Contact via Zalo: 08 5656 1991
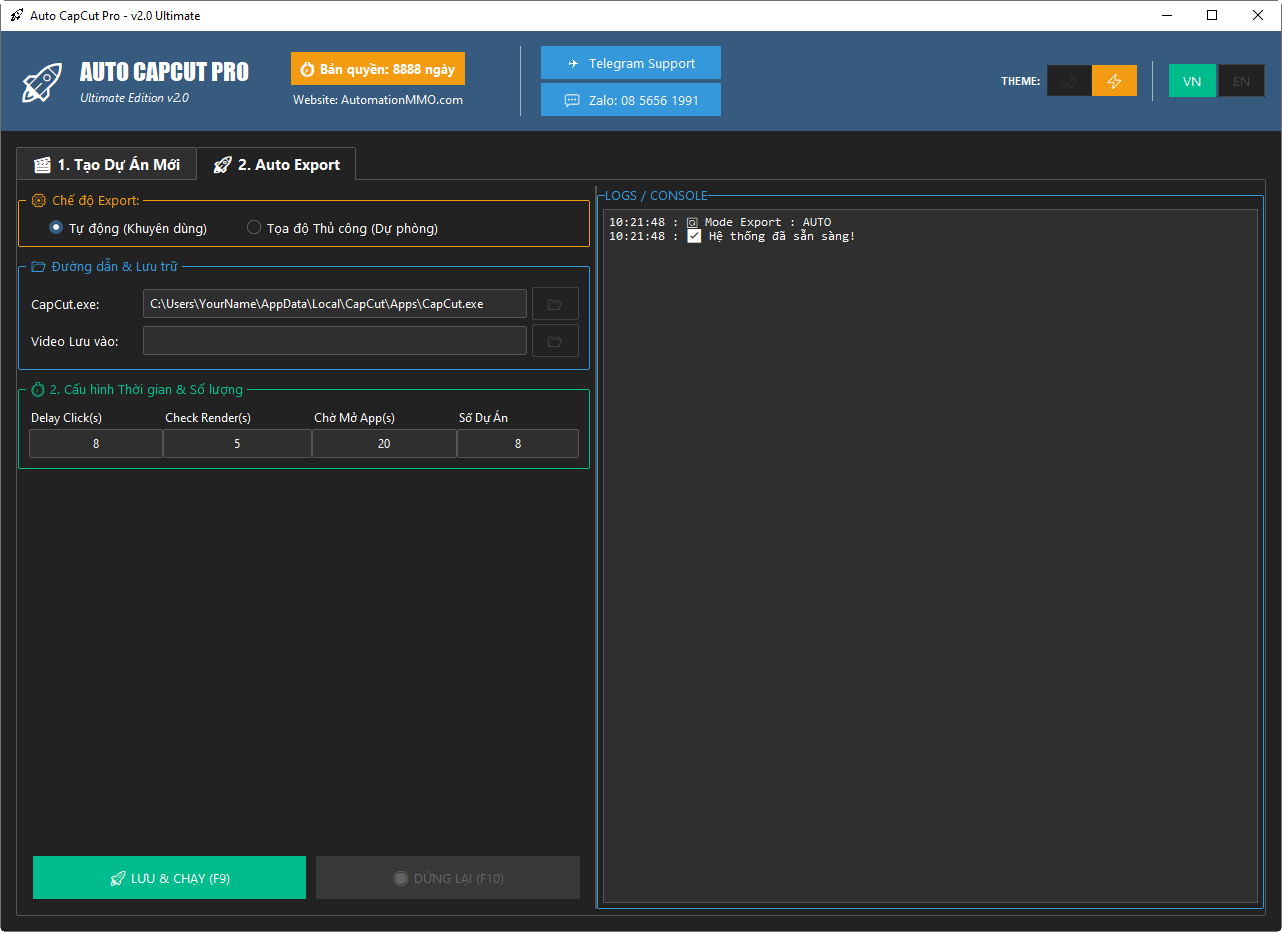The image size is (1282, 932). pos(631,100)
